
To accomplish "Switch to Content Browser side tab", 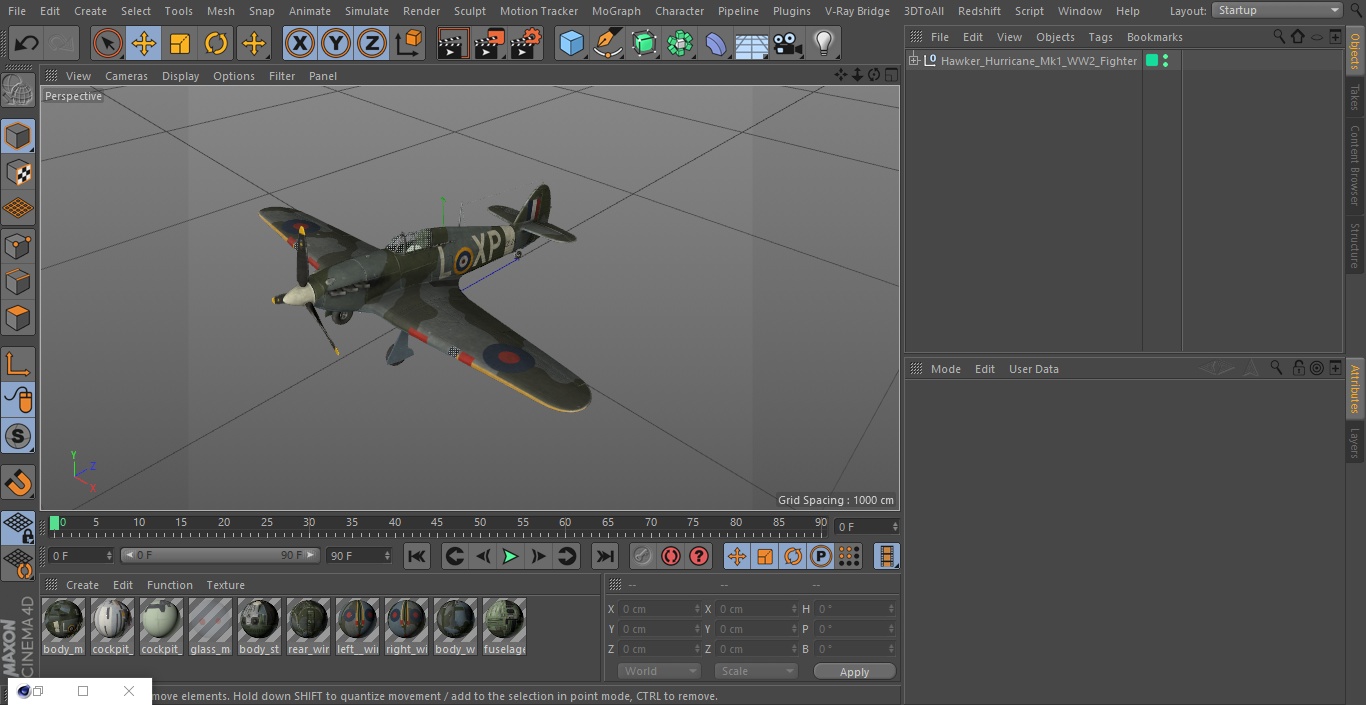I will [1355, 165].
